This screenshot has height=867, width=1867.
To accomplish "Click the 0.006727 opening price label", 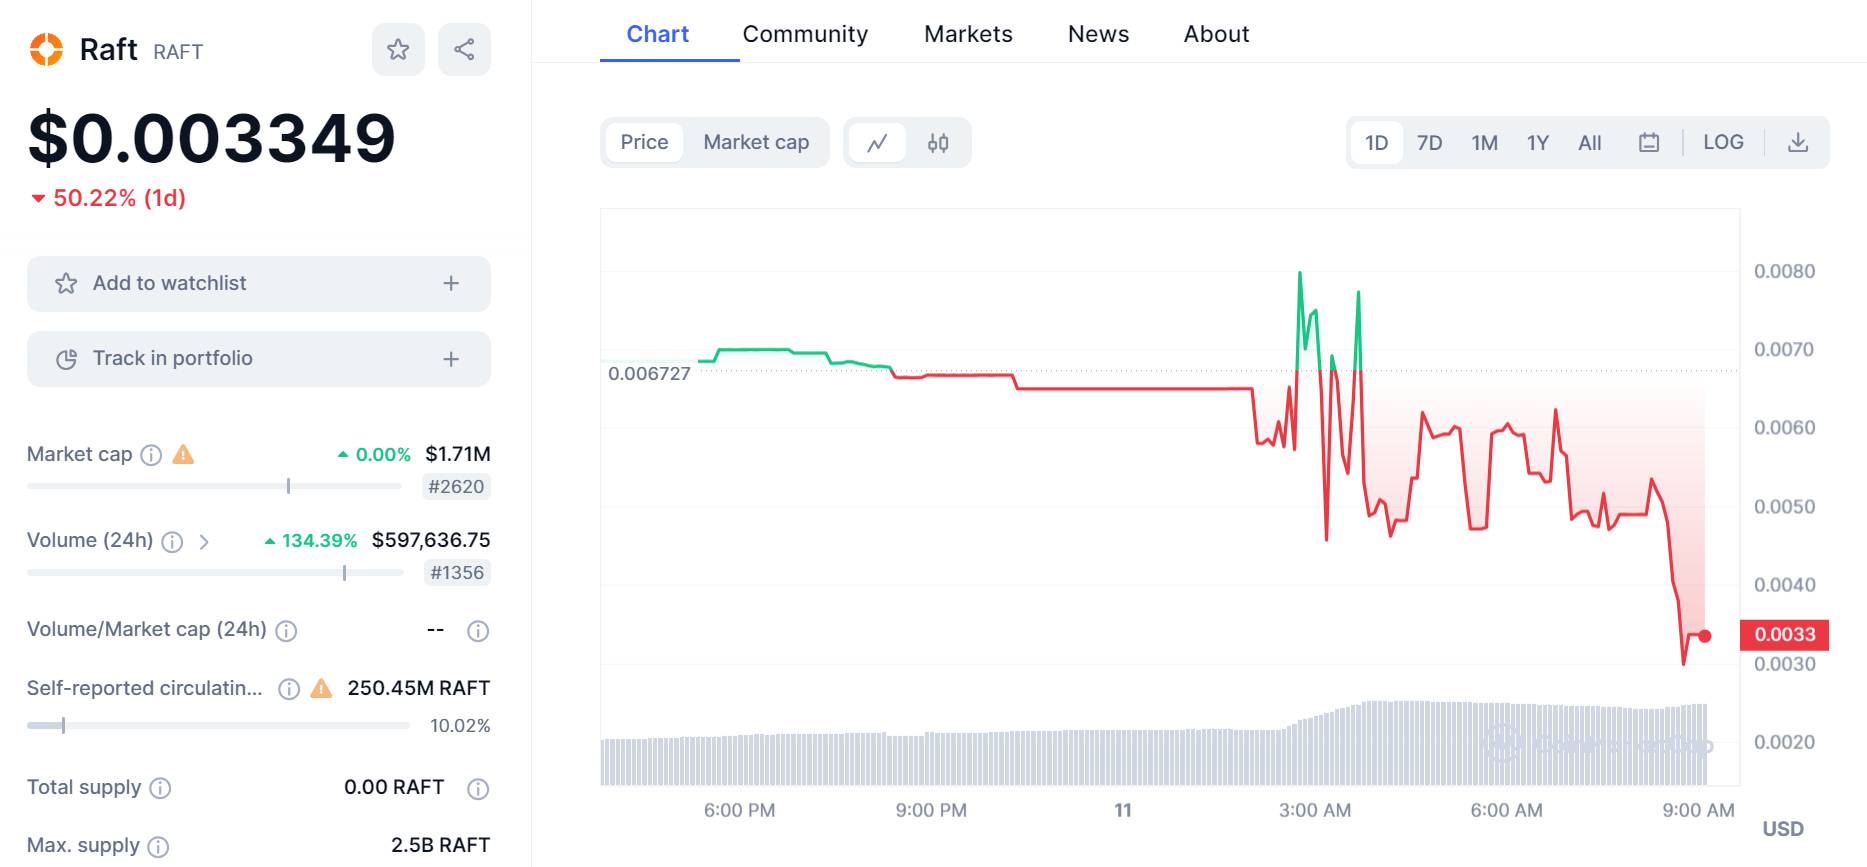I will coord(649,374).
